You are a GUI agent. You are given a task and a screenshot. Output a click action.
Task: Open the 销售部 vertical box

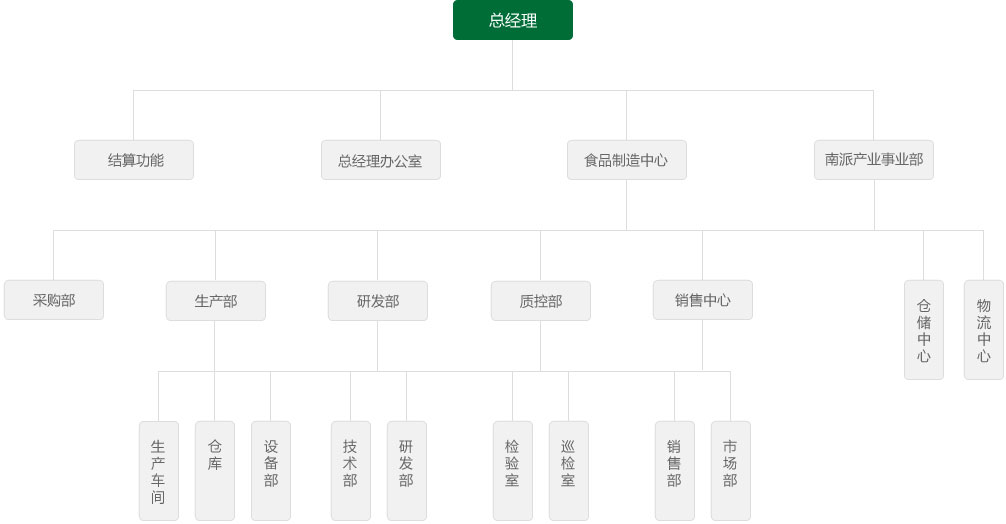point(674,470)
